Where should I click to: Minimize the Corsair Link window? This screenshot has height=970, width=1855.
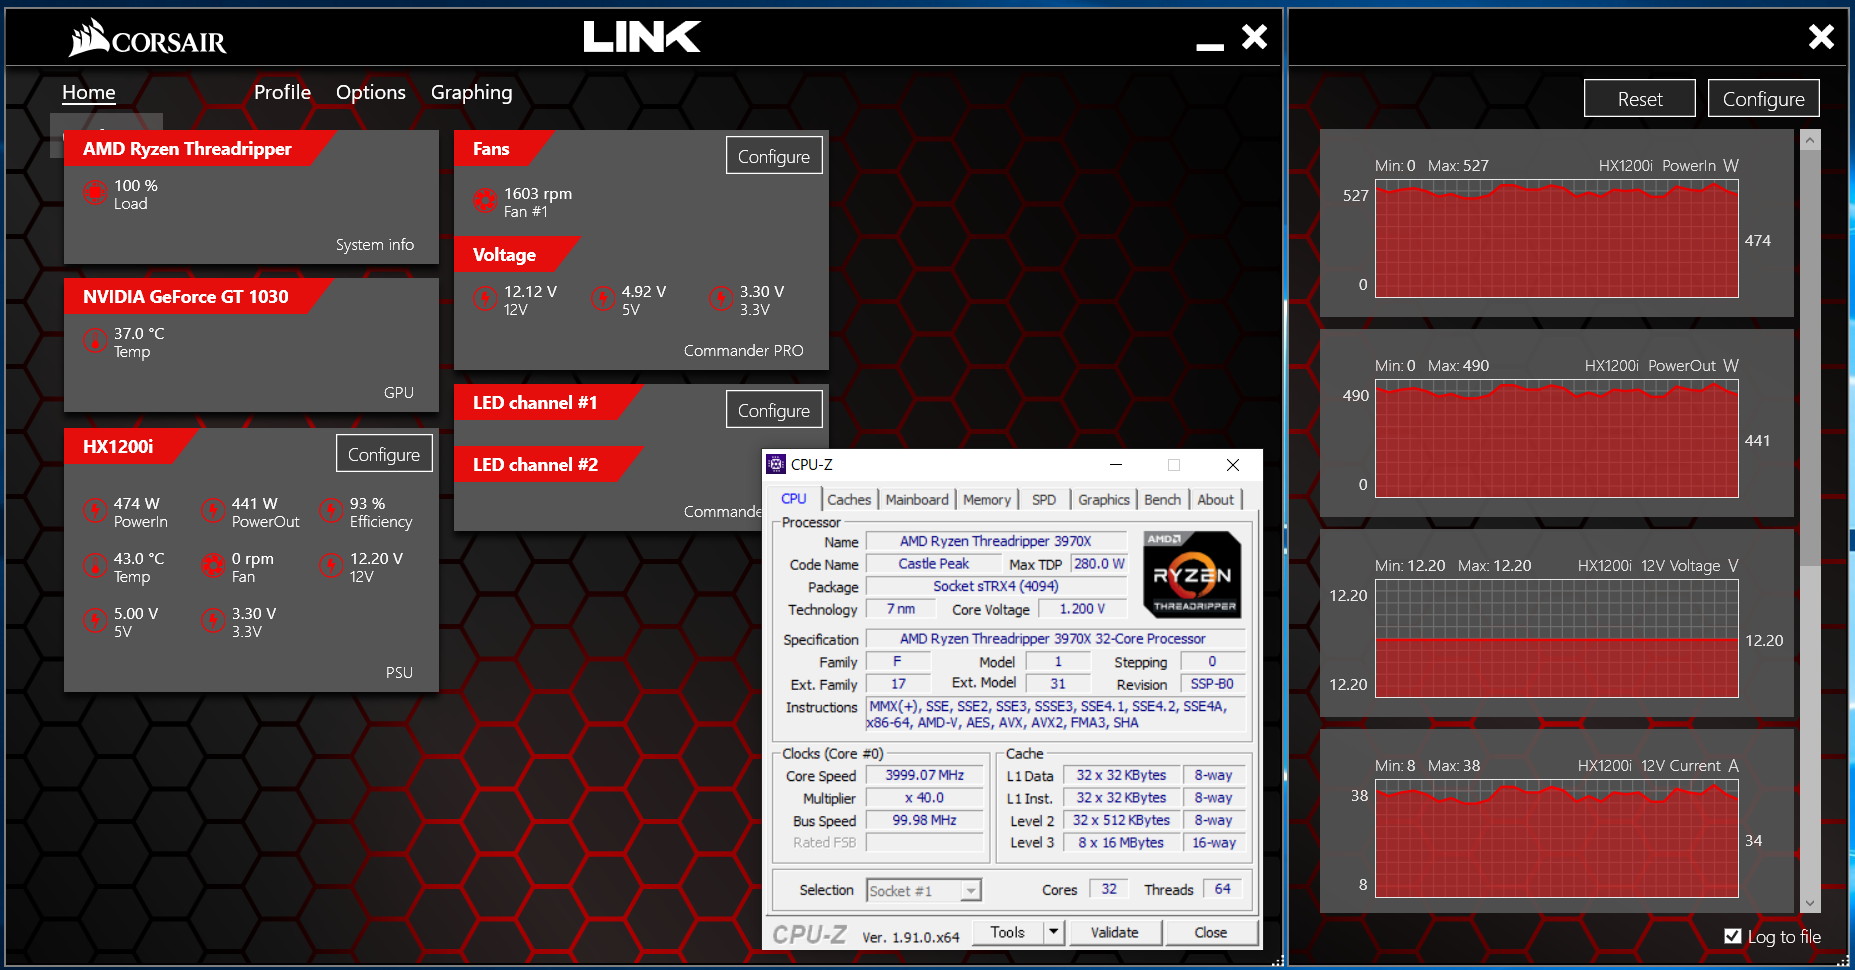point(1210,46)
